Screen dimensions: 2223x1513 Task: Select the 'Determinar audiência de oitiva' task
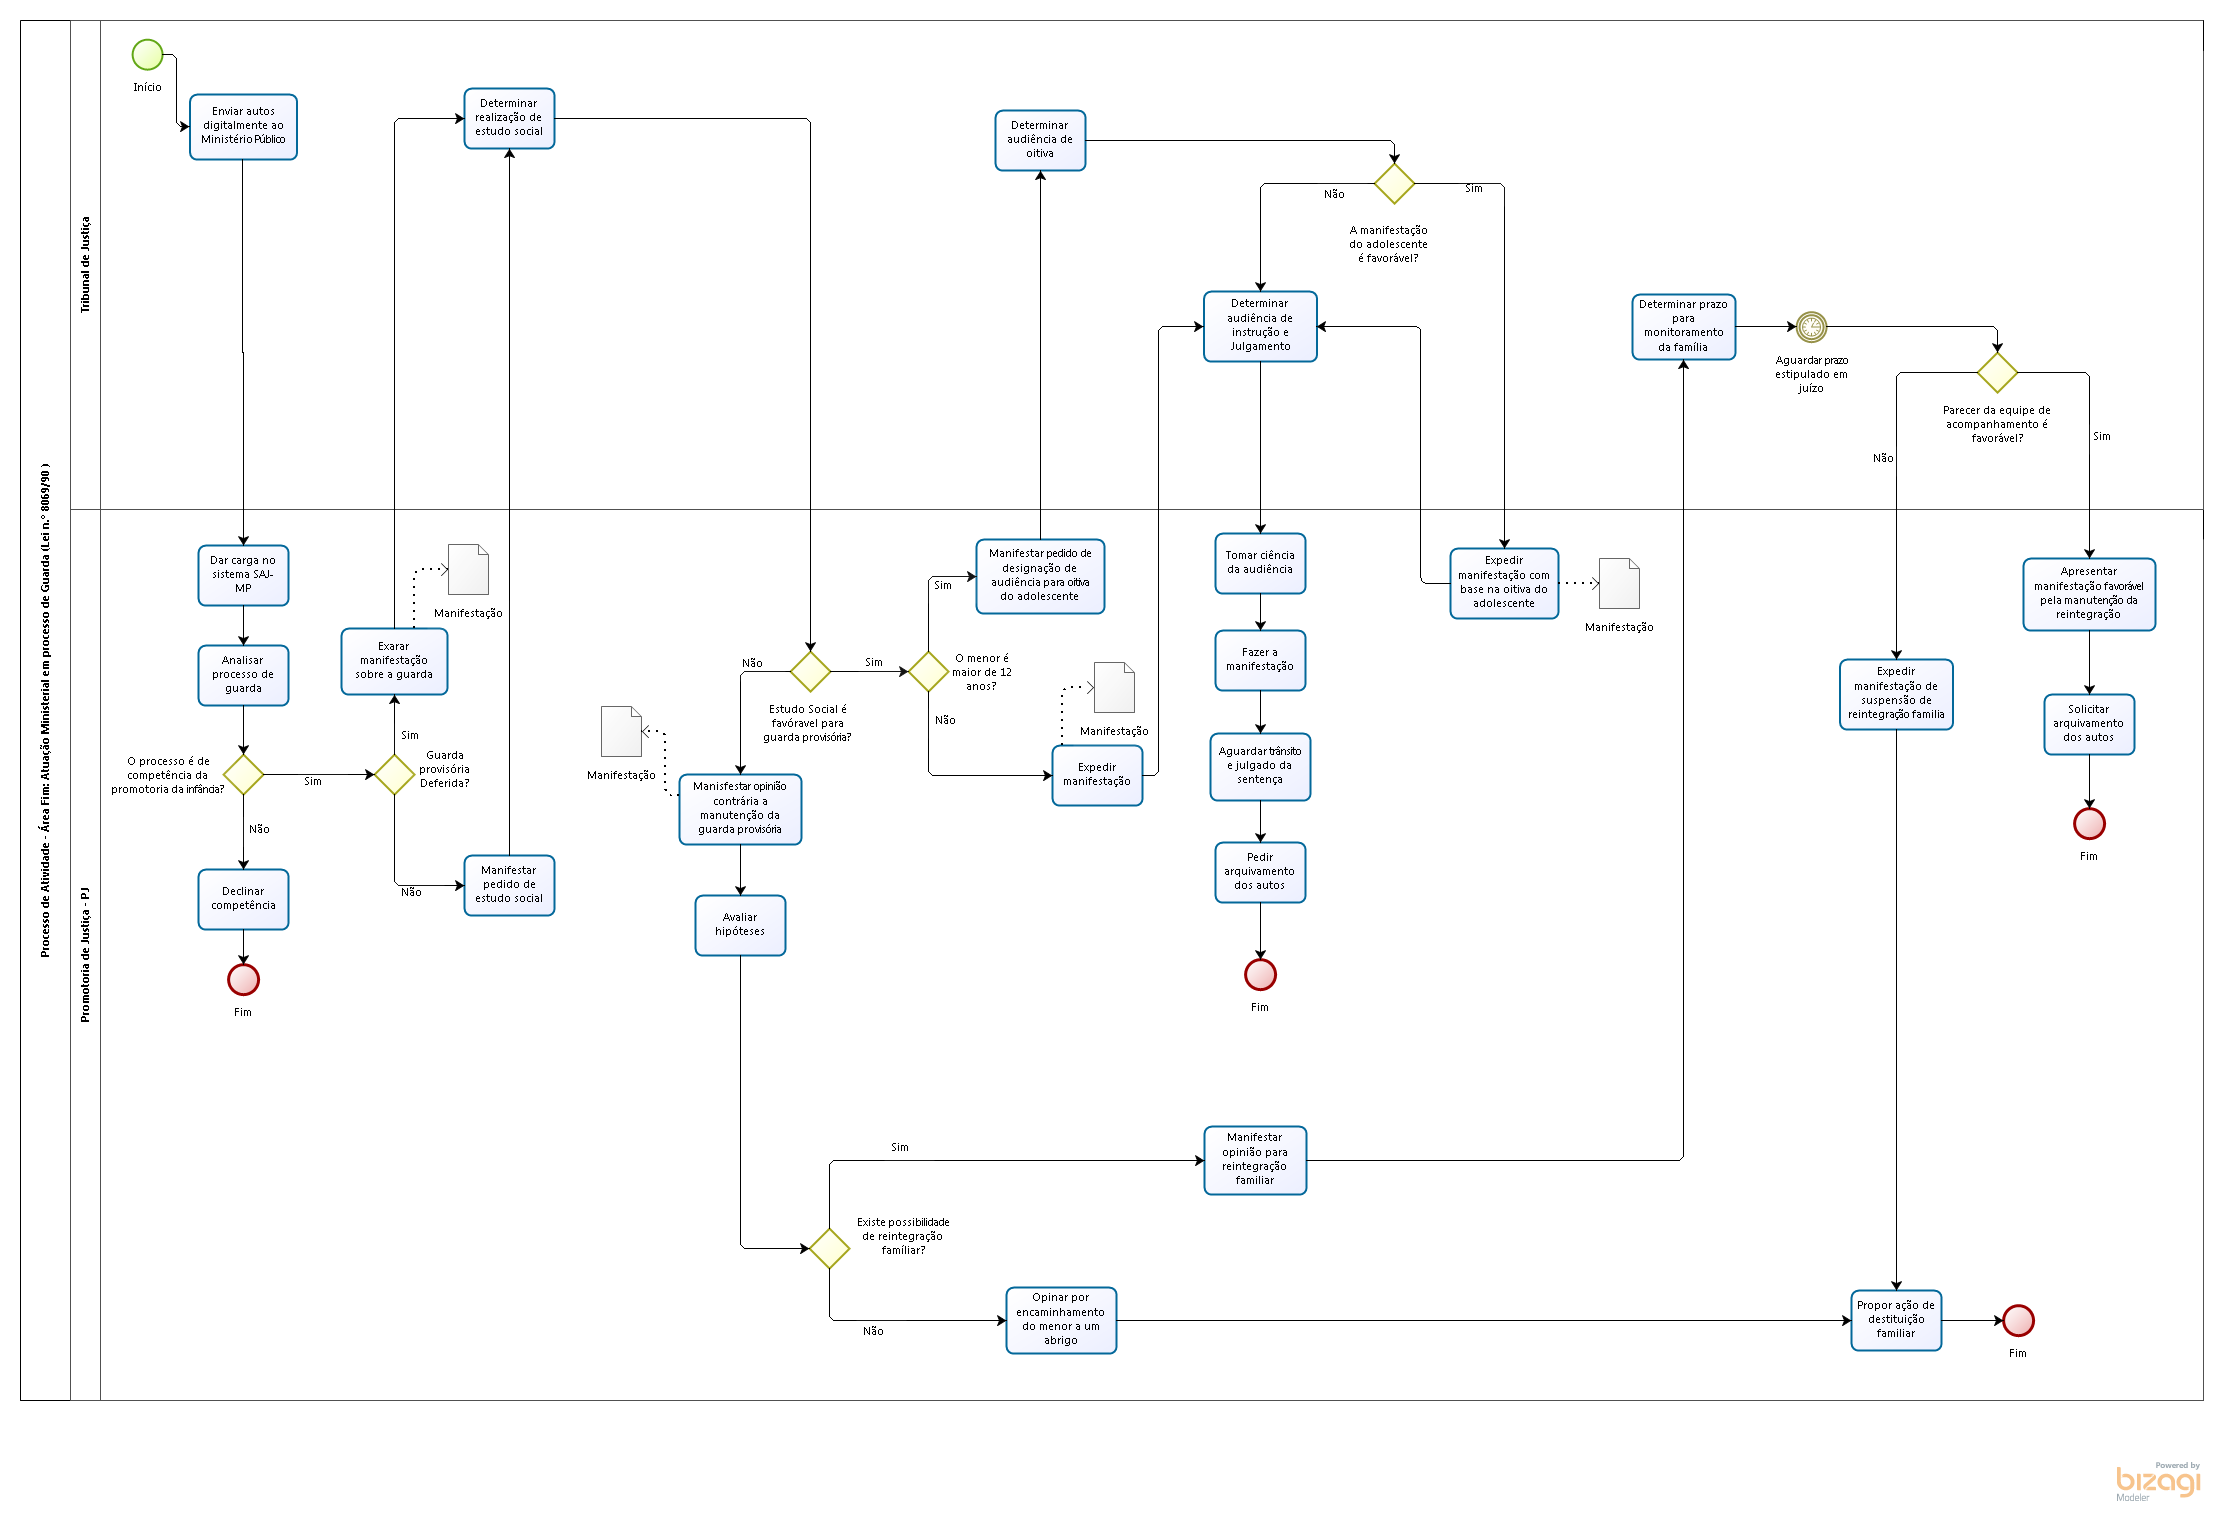click(1040, 140)
